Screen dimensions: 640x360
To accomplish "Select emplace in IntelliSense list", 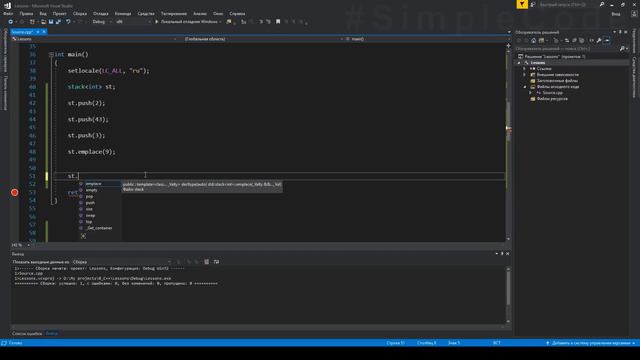I will point(99,184).
